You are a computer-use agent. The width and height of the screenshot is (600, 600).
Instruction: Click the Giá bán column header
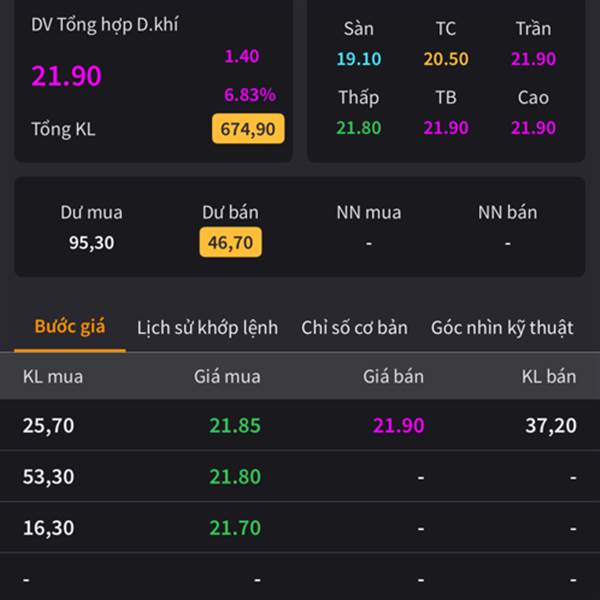click(393, 377)
